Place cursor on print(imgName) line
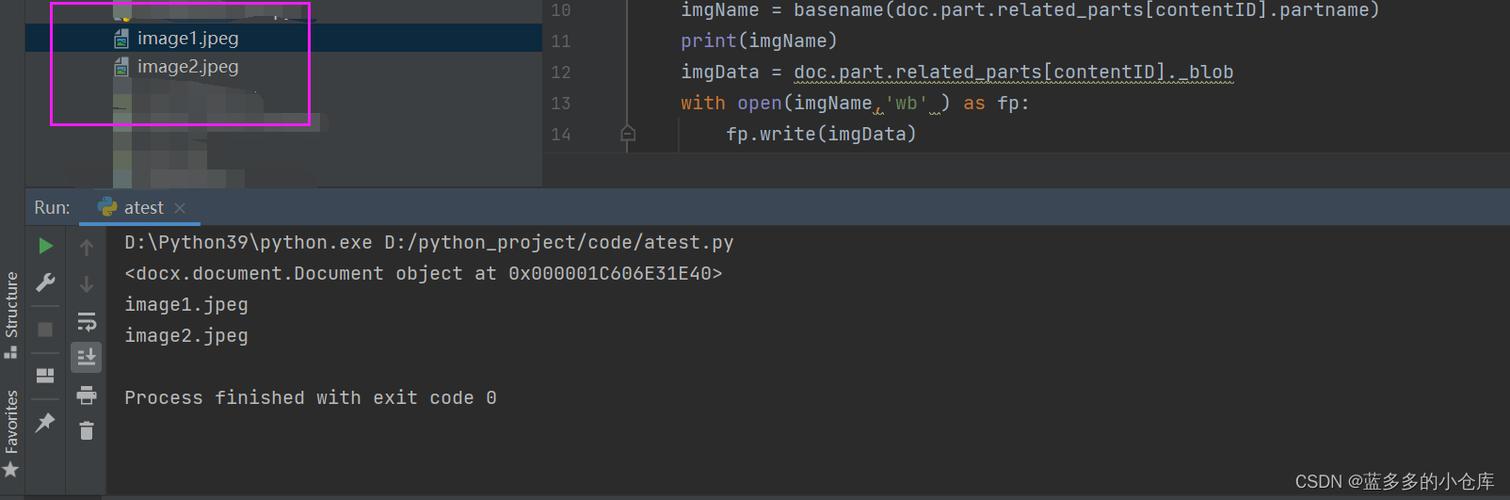Image resolution: width=1510 pixels, height=500 pixels. click(x=759, y=41)
